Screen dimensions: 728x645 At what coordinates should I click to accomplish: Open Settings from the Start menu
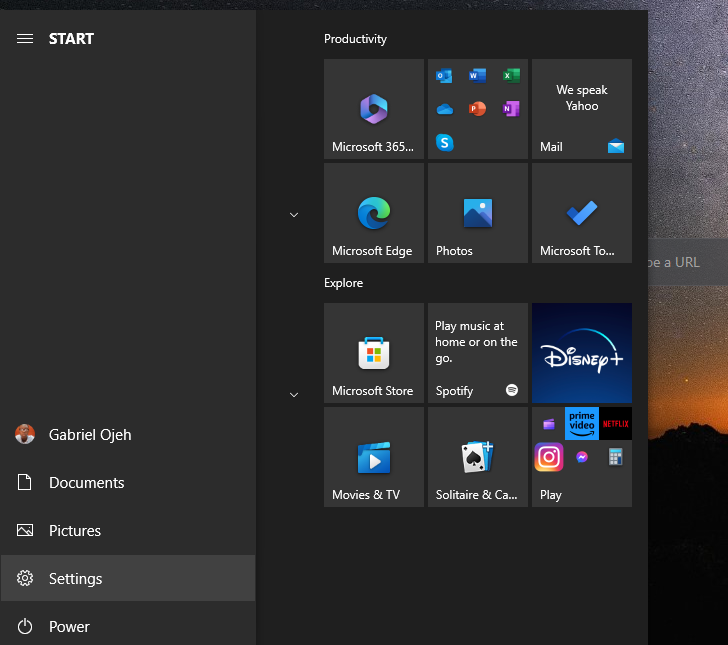point(128,578)
